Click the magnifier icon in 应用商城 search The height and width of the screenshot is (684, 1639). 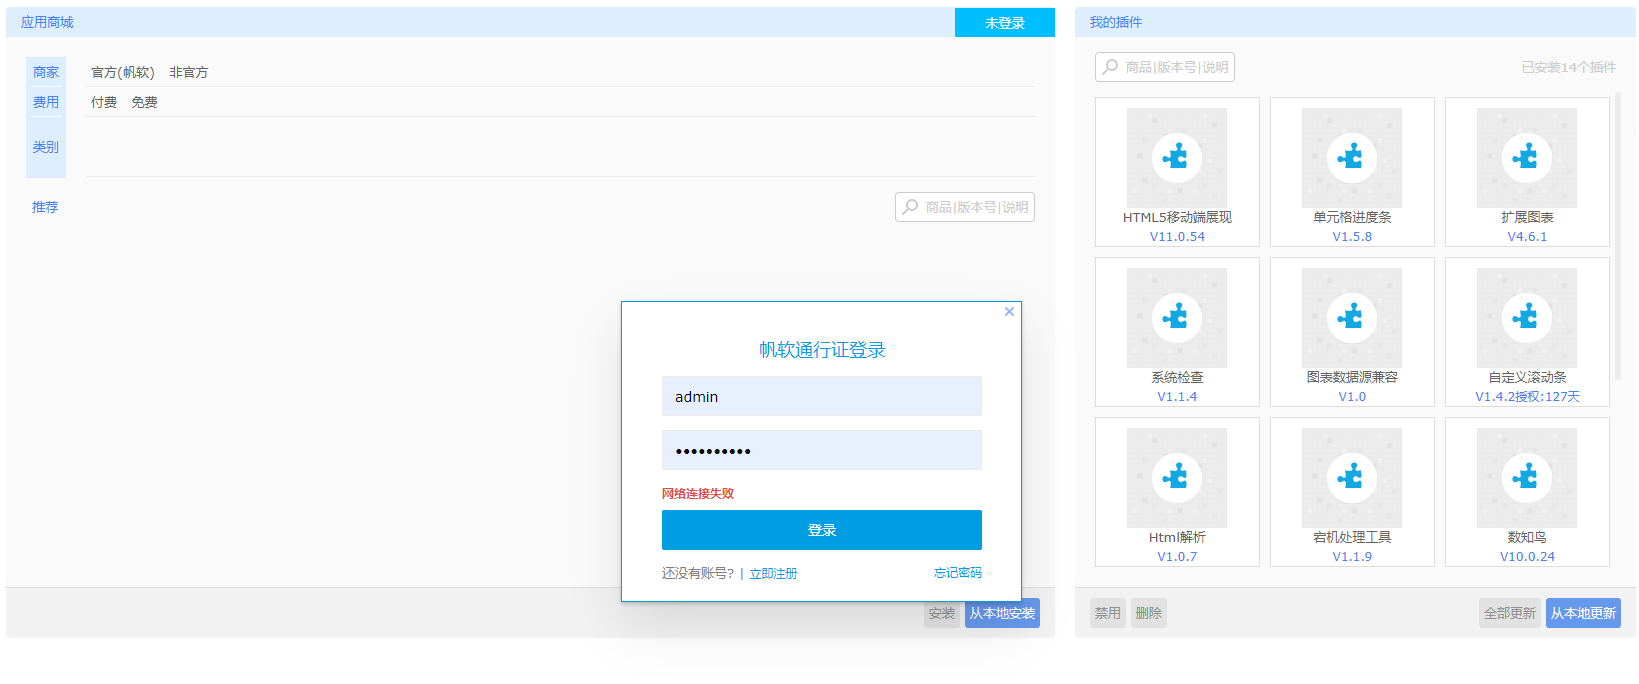click(x=910, y=207)
